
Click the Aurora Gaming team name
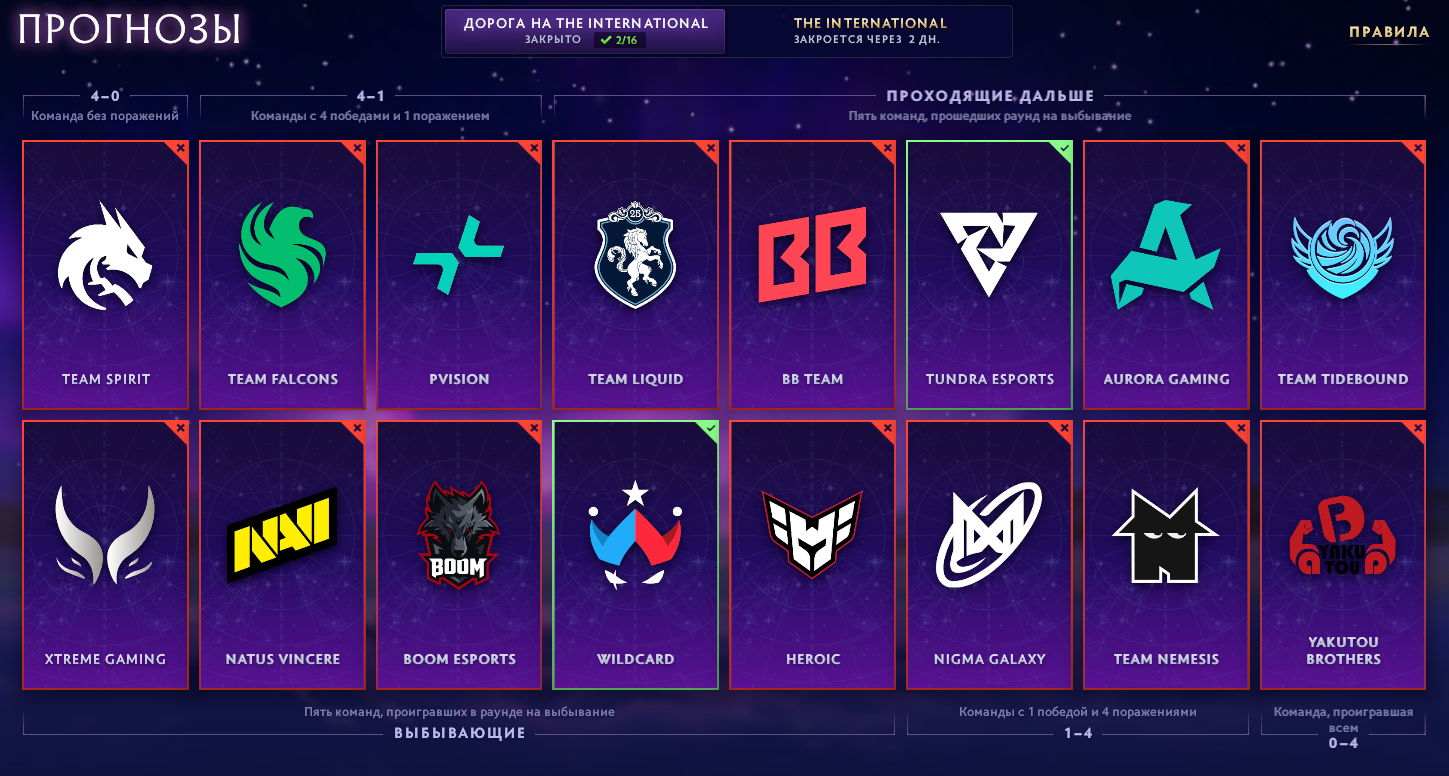tap(1166, 379)
